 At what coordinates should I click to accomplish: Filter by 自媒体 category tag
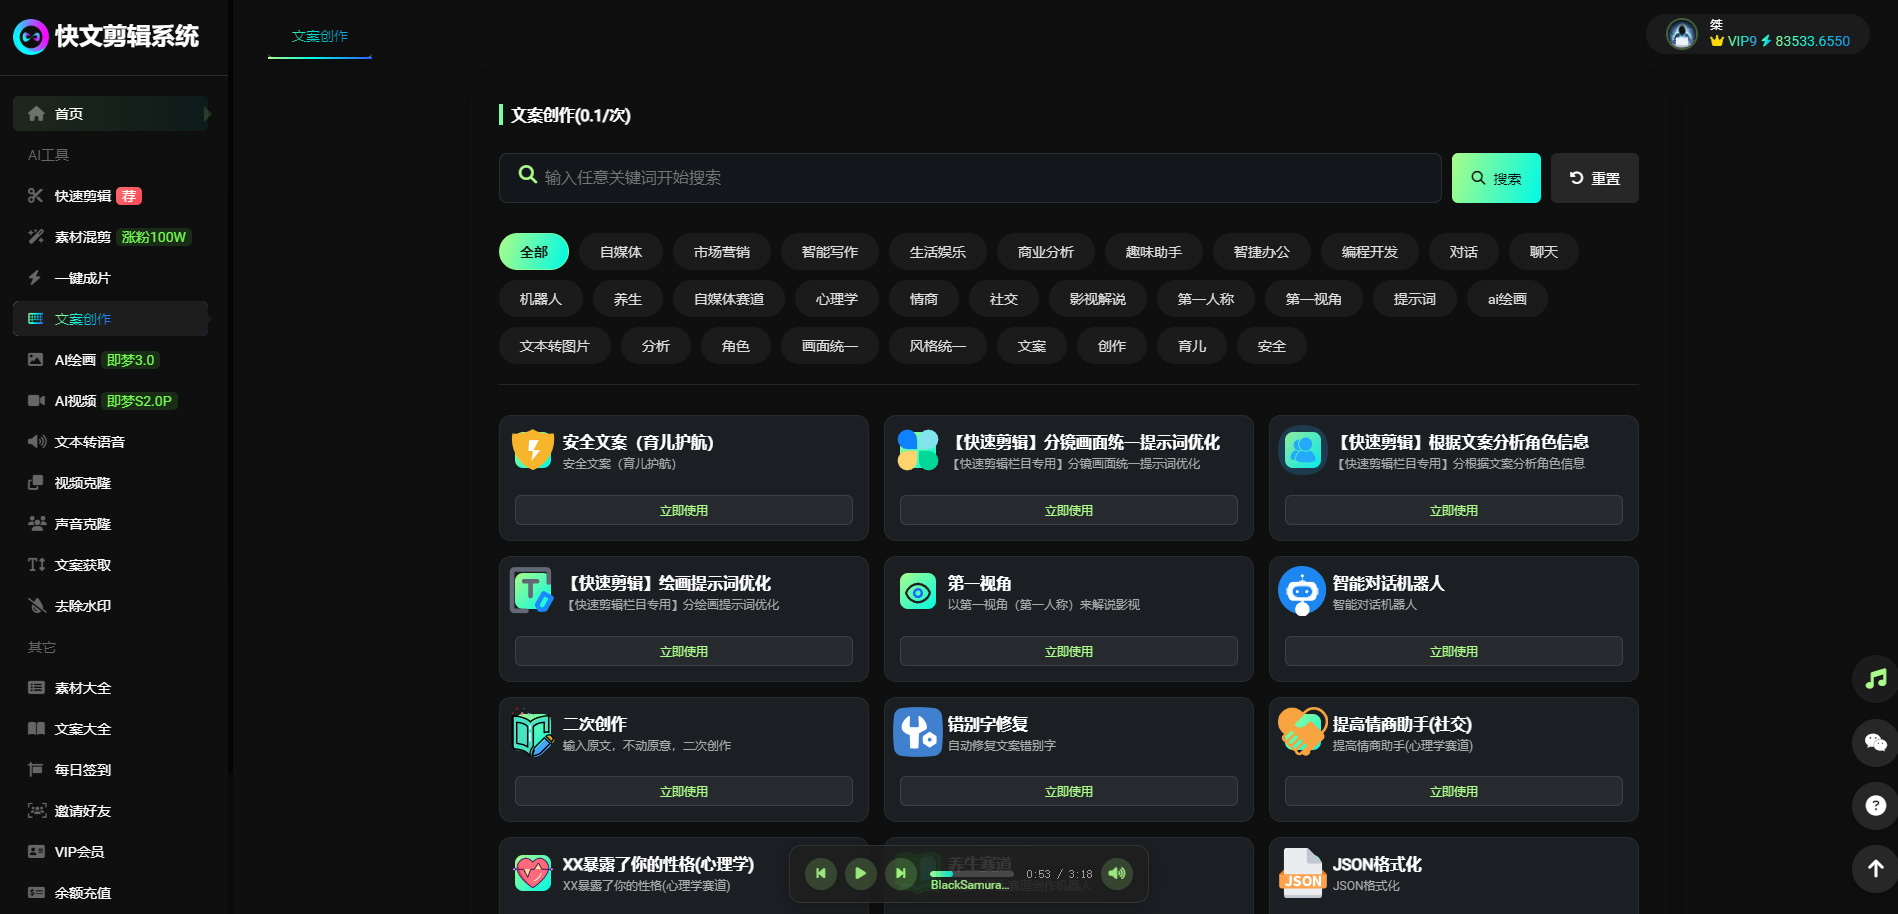point(621,252)
